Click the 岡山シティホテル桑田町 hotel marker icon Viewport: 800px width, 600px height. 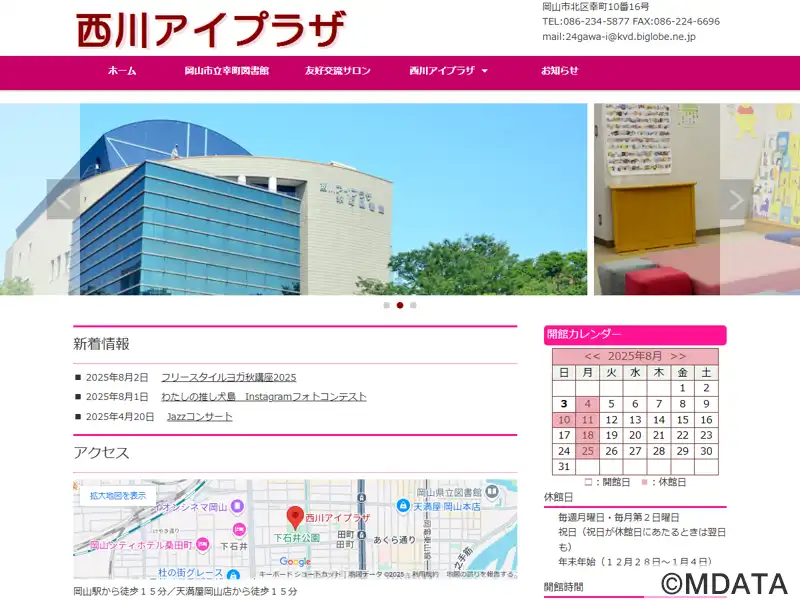point(203,545)
